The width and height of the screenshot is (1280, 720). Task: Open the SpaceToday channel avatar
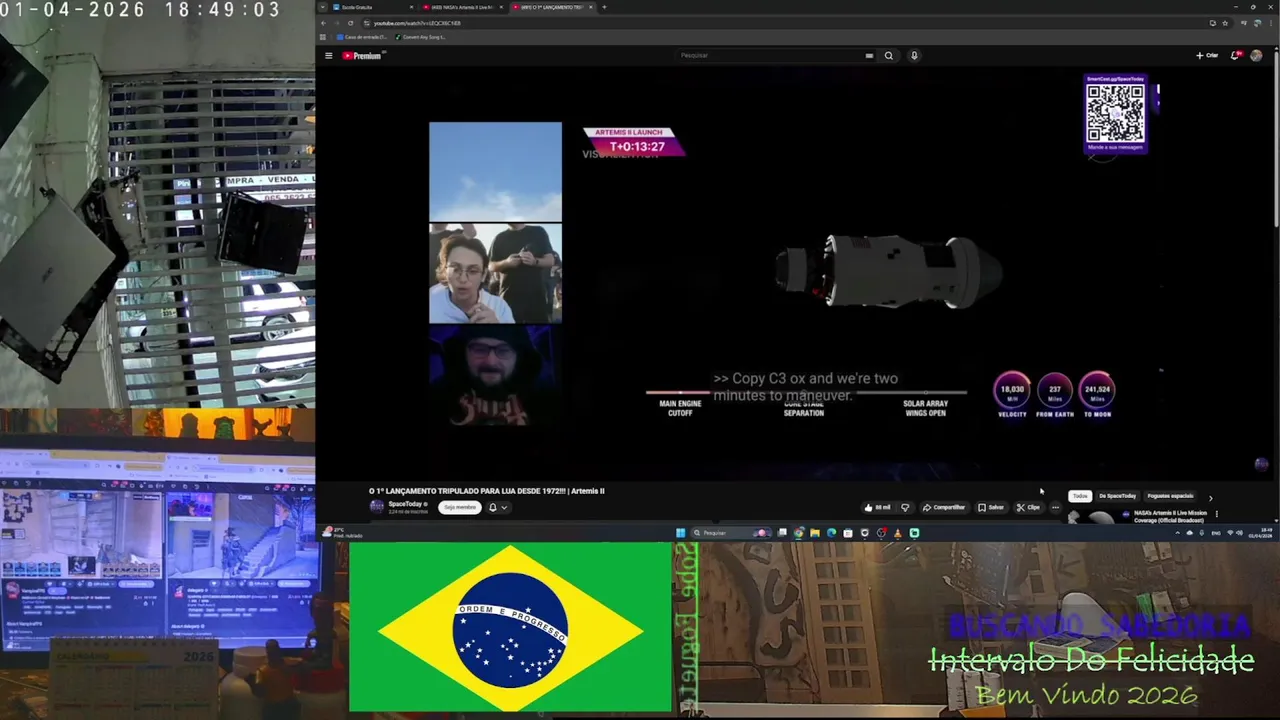click(x=377, y=507)
